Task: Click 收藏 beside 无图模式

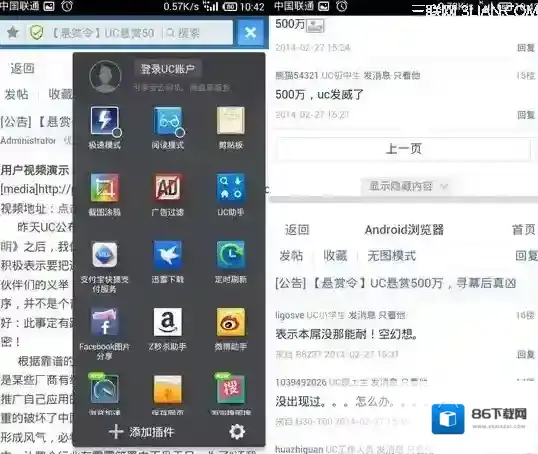Action: pyautogui.click(x=335, y=256)
